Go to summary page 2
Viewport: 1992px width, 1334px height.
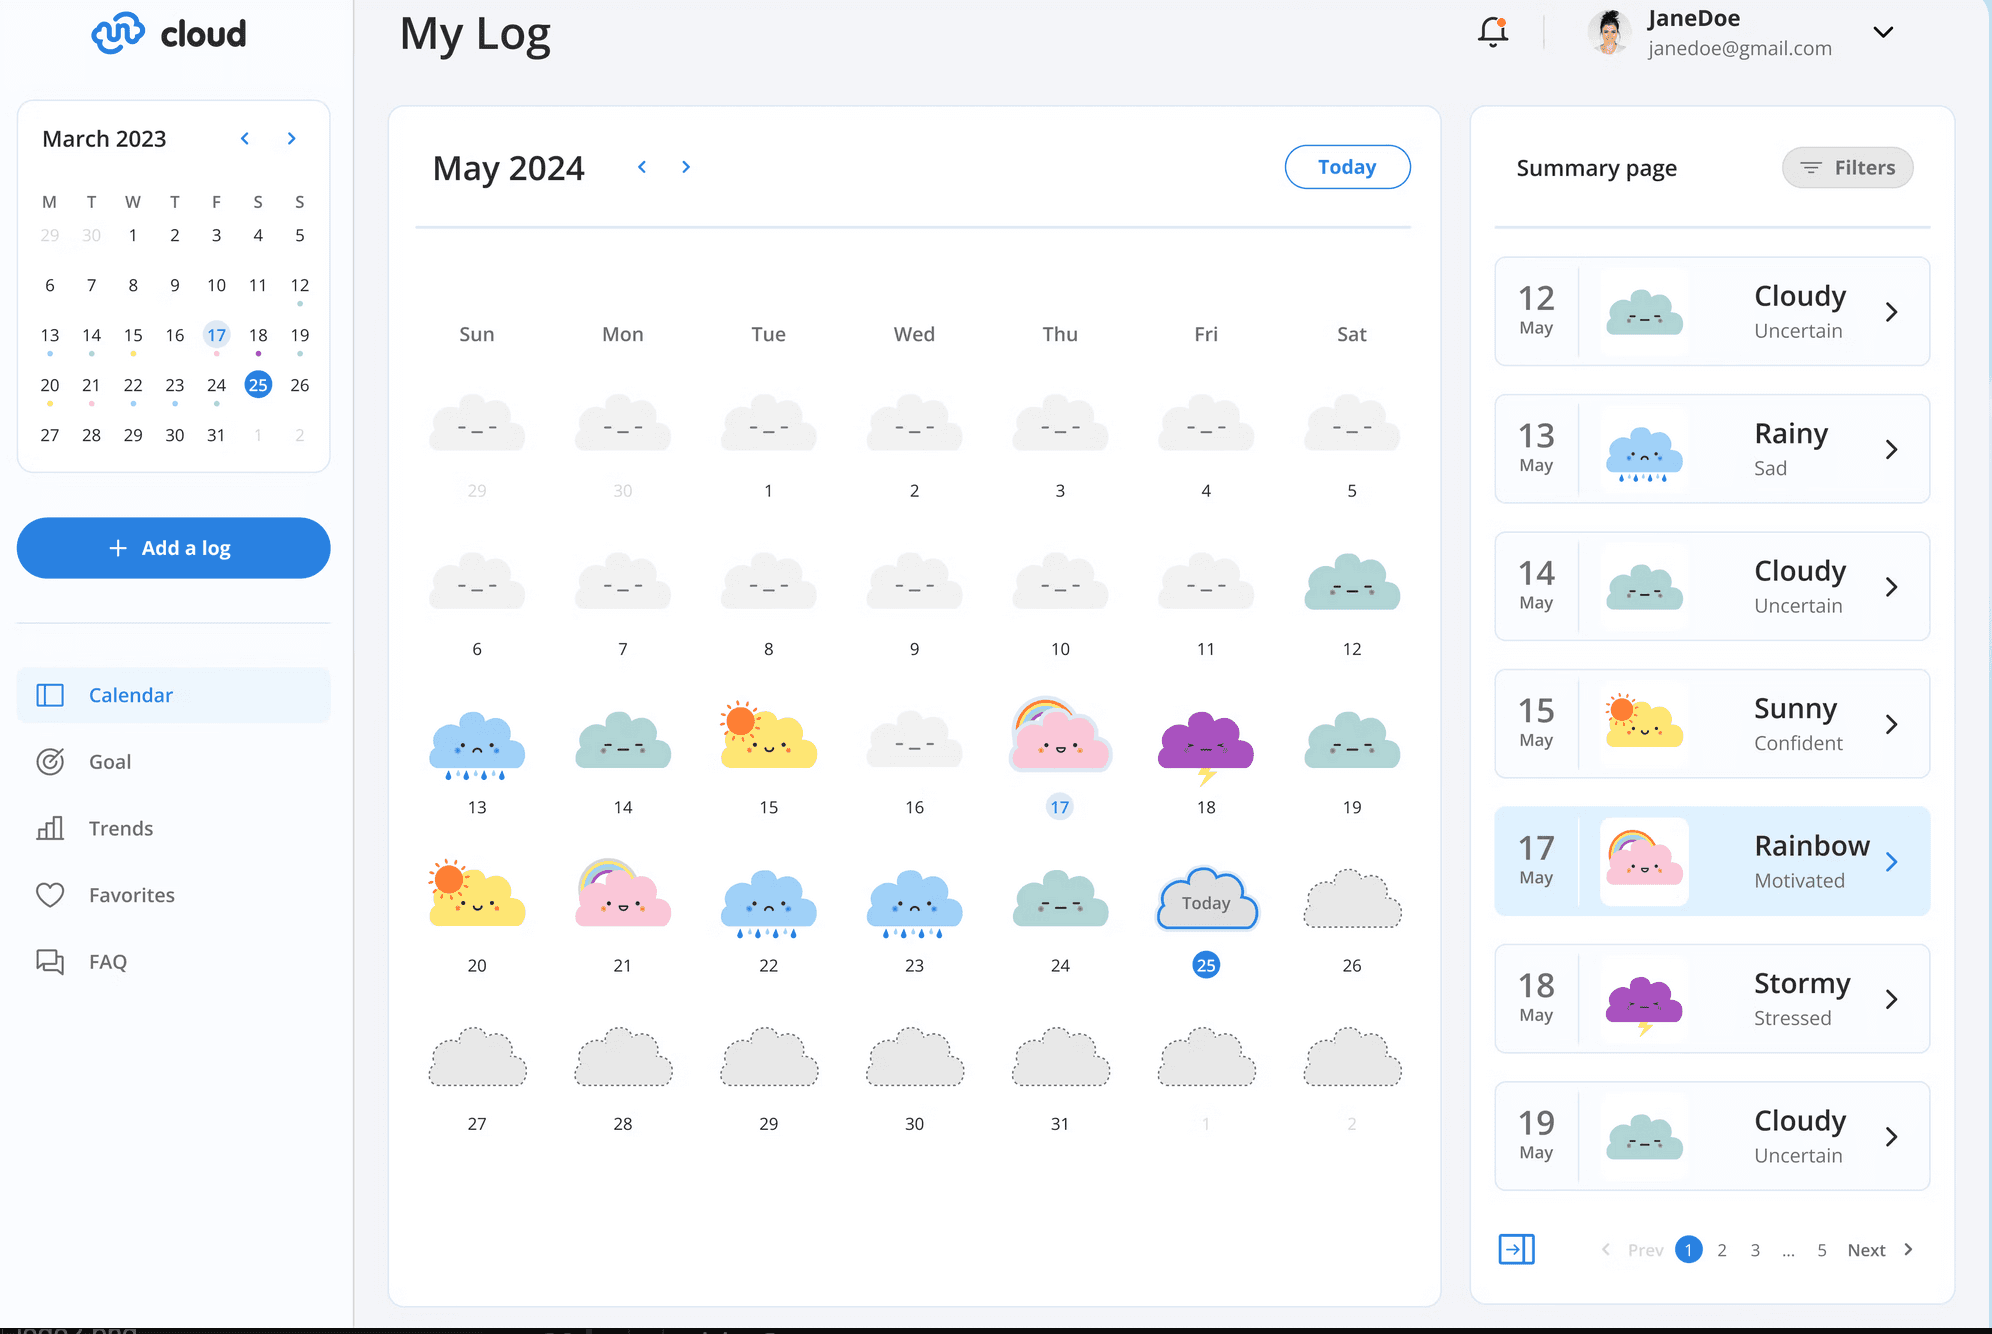pos(1722,1250)
